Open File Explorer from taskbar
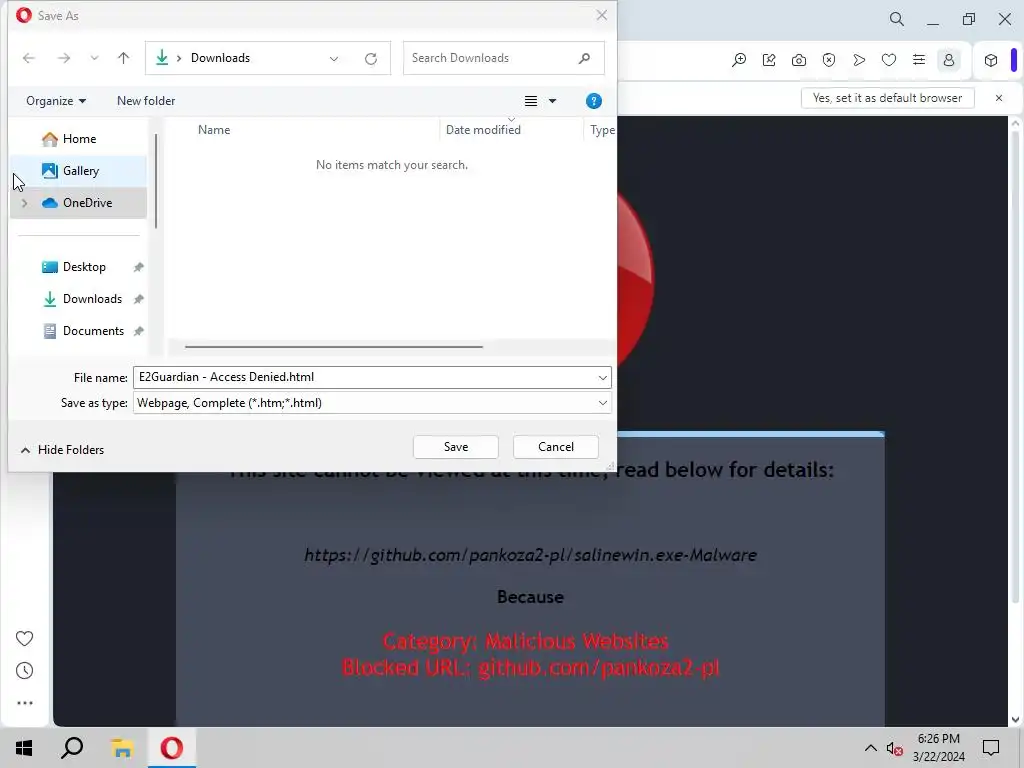This screenshot has width=1024, height=768. click(121, 748)
